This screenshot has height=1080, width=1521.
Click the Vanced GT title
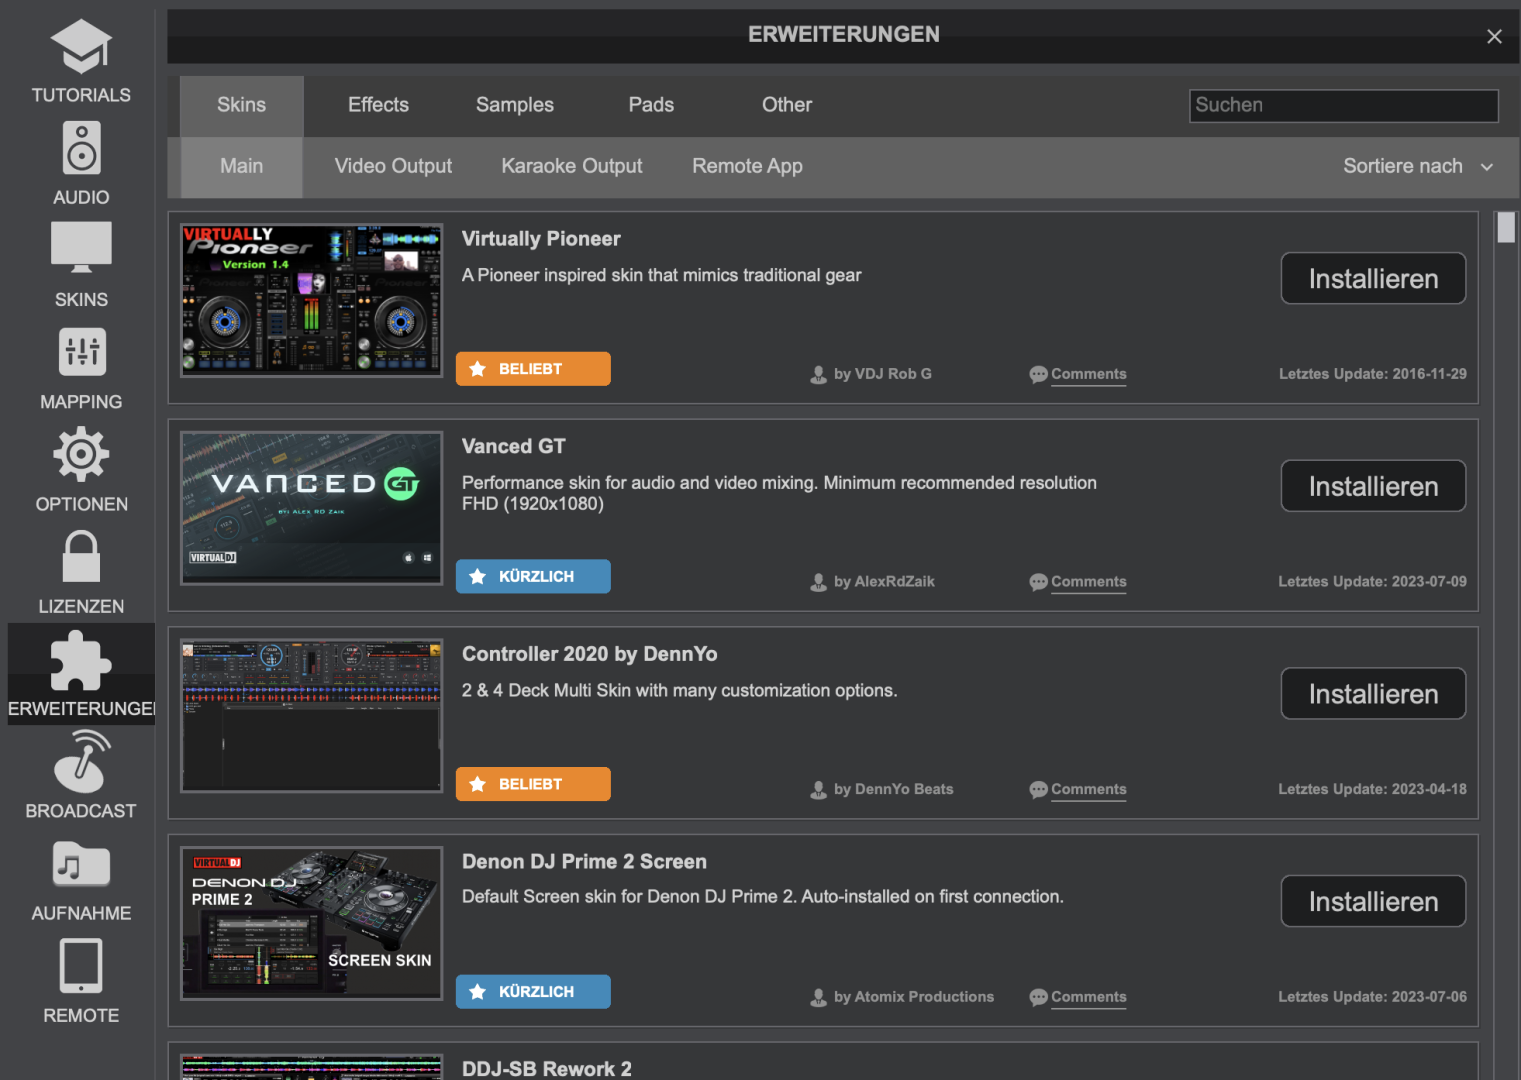(513, 447)
